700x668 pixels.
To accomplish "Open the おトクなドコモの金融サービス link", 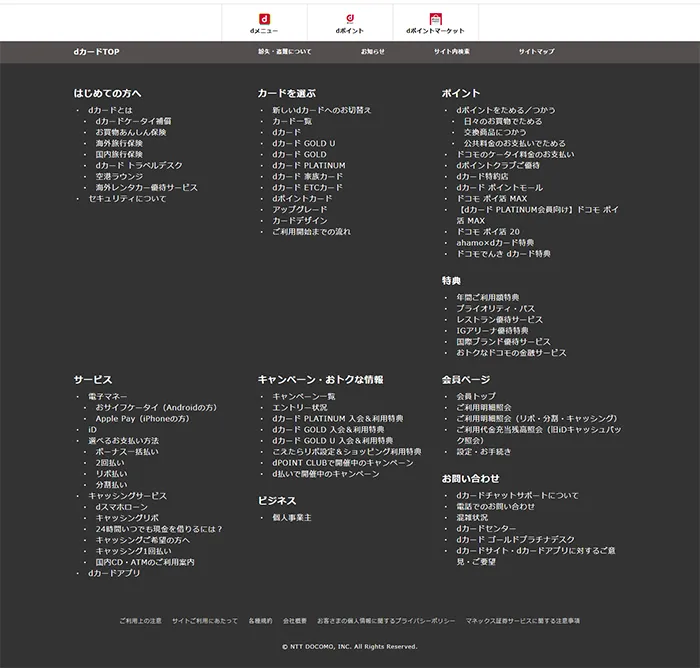I will pos(511,353).
